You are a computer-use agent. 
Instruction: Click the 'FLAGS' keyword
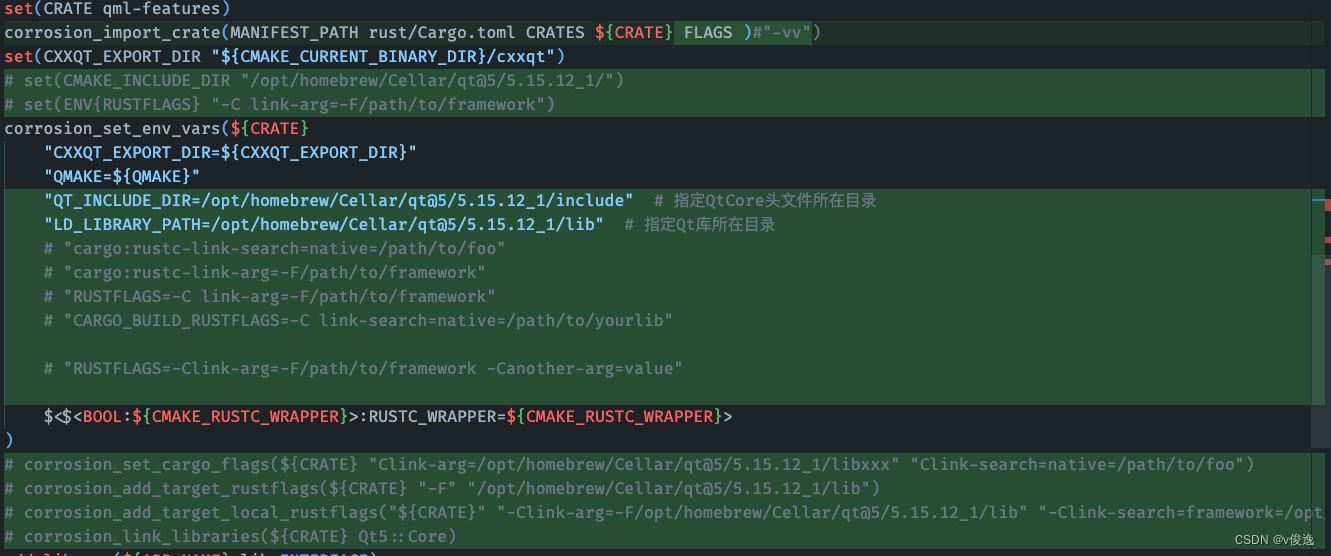click(708, 32)
